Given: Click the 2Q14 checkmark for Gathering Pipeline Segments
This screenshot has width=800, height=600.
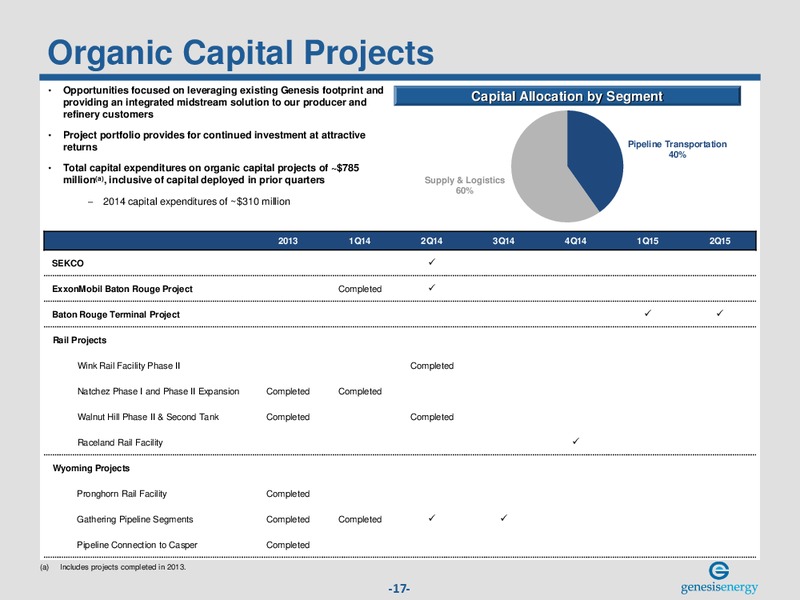Looking at the screenshot, I should coord(432,518).
